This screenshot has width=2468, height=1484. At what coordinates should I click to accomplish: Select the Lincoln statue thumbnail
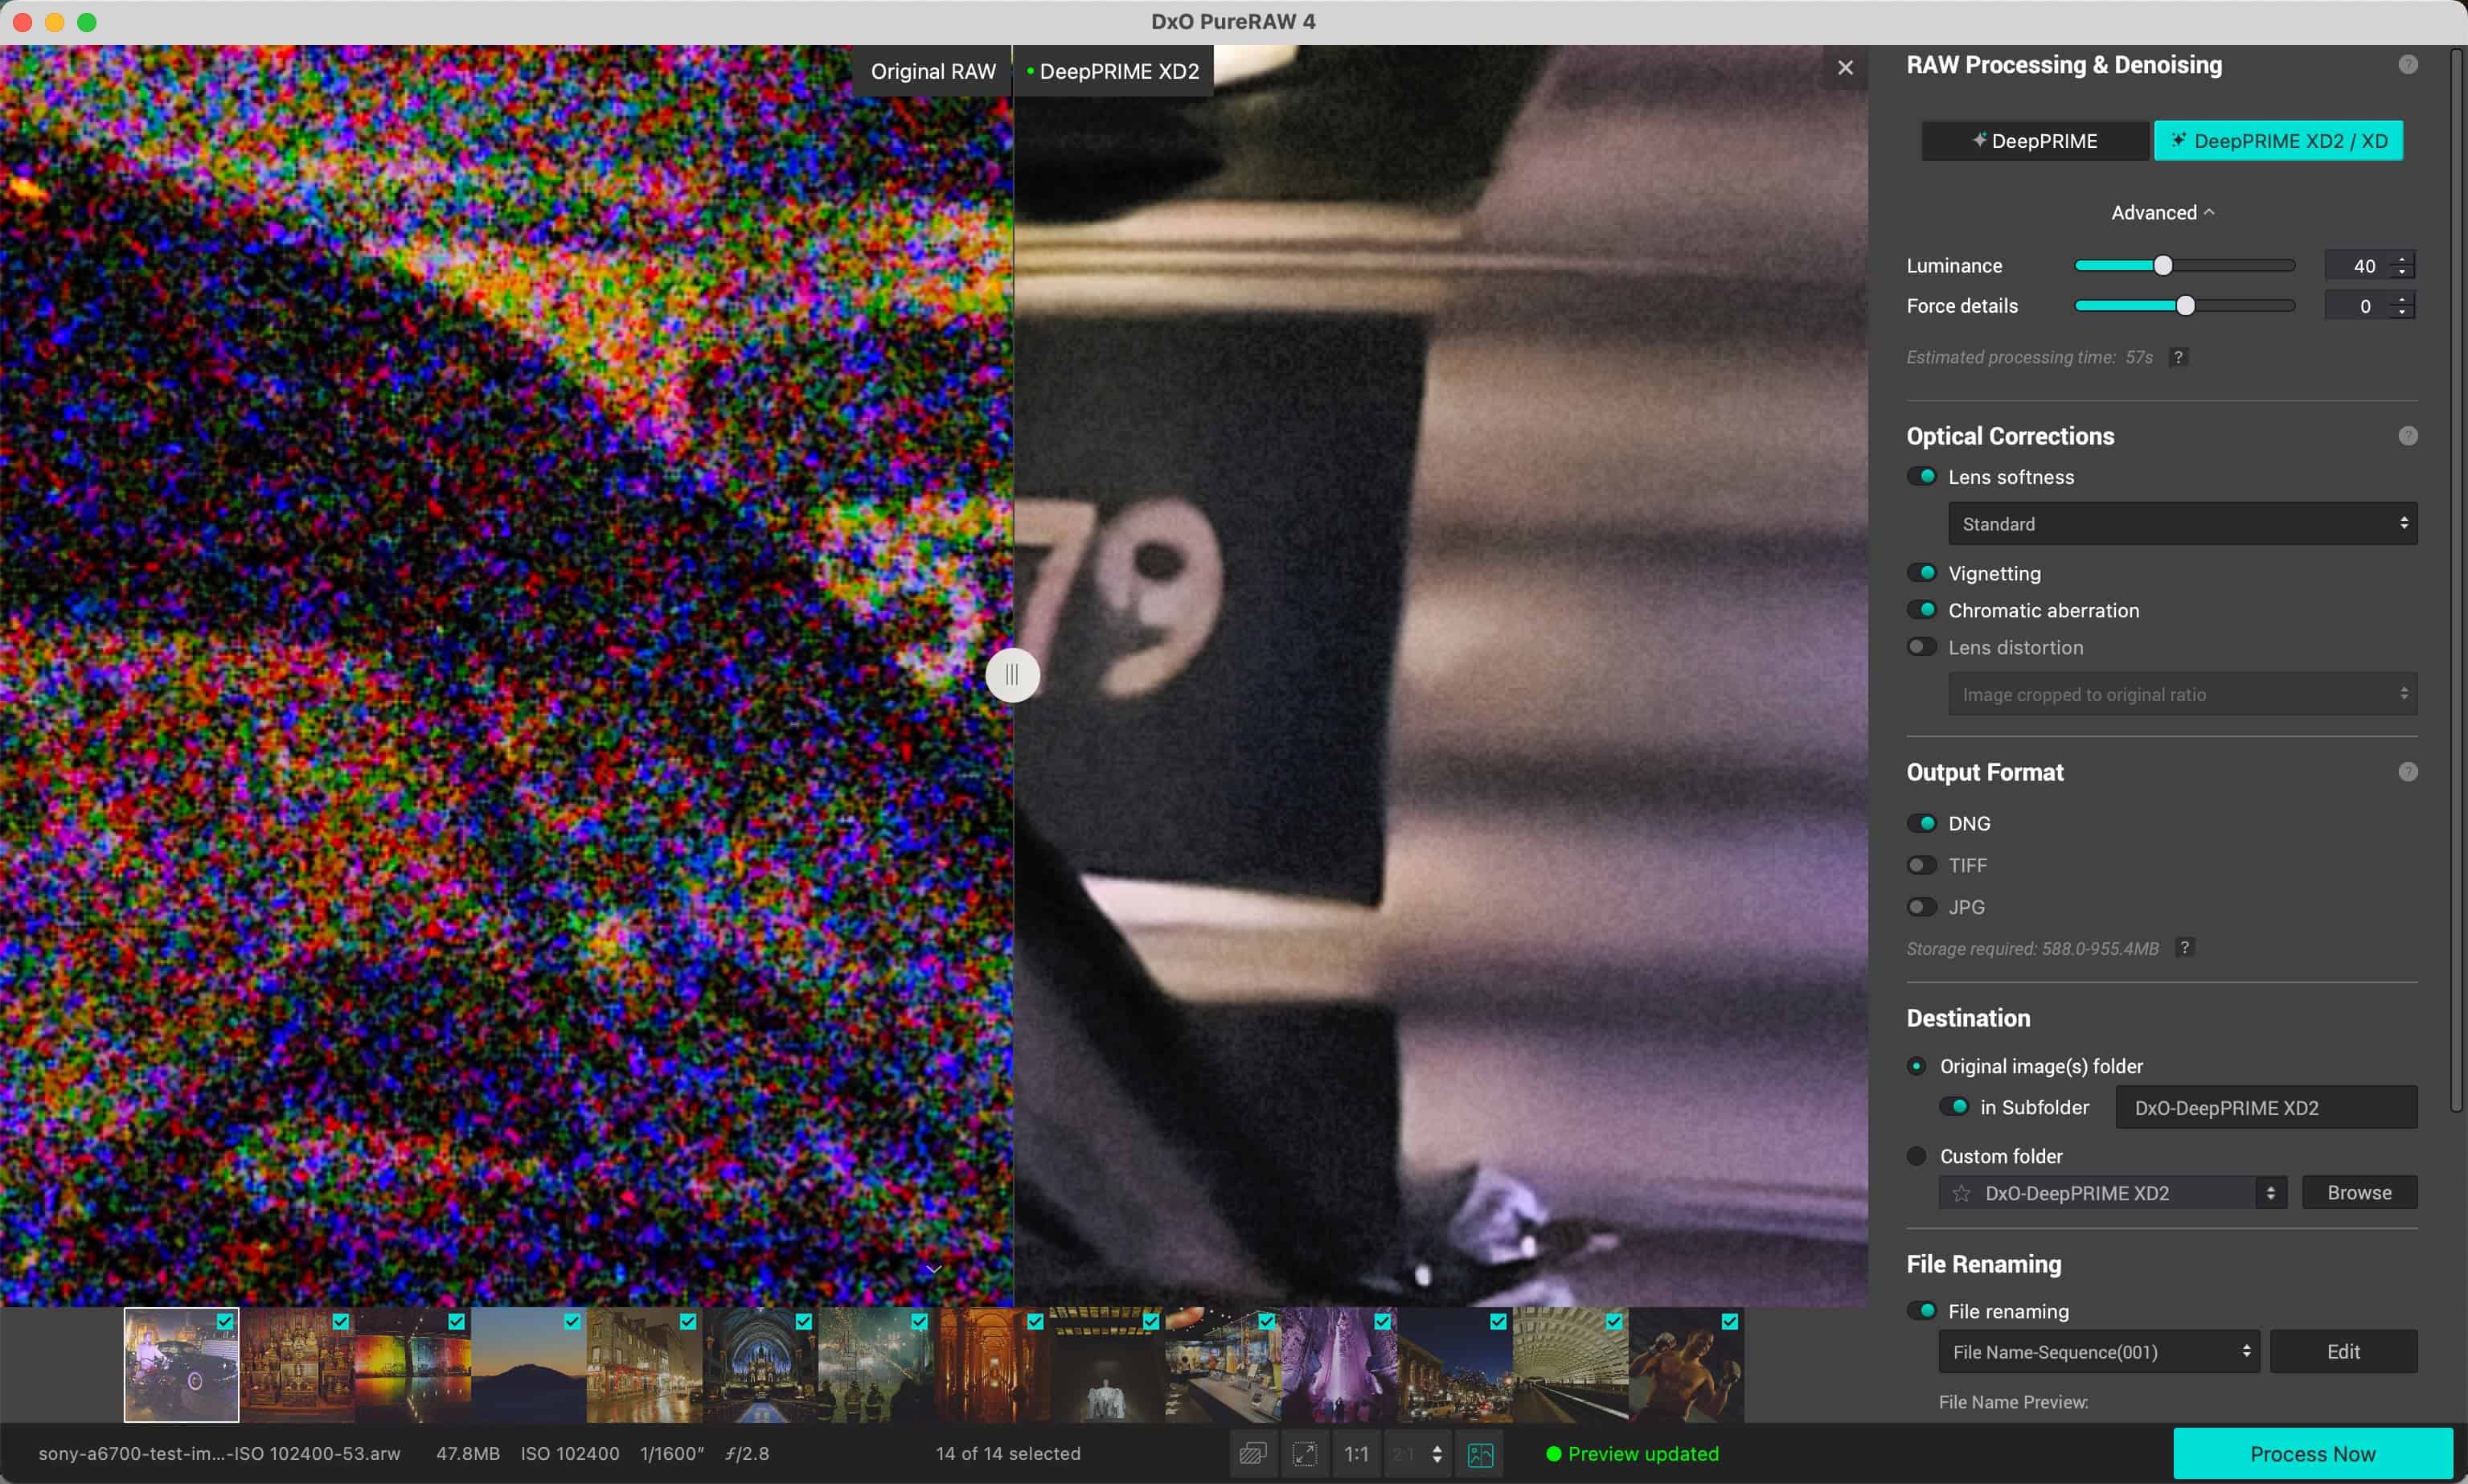point(1107,1365)
